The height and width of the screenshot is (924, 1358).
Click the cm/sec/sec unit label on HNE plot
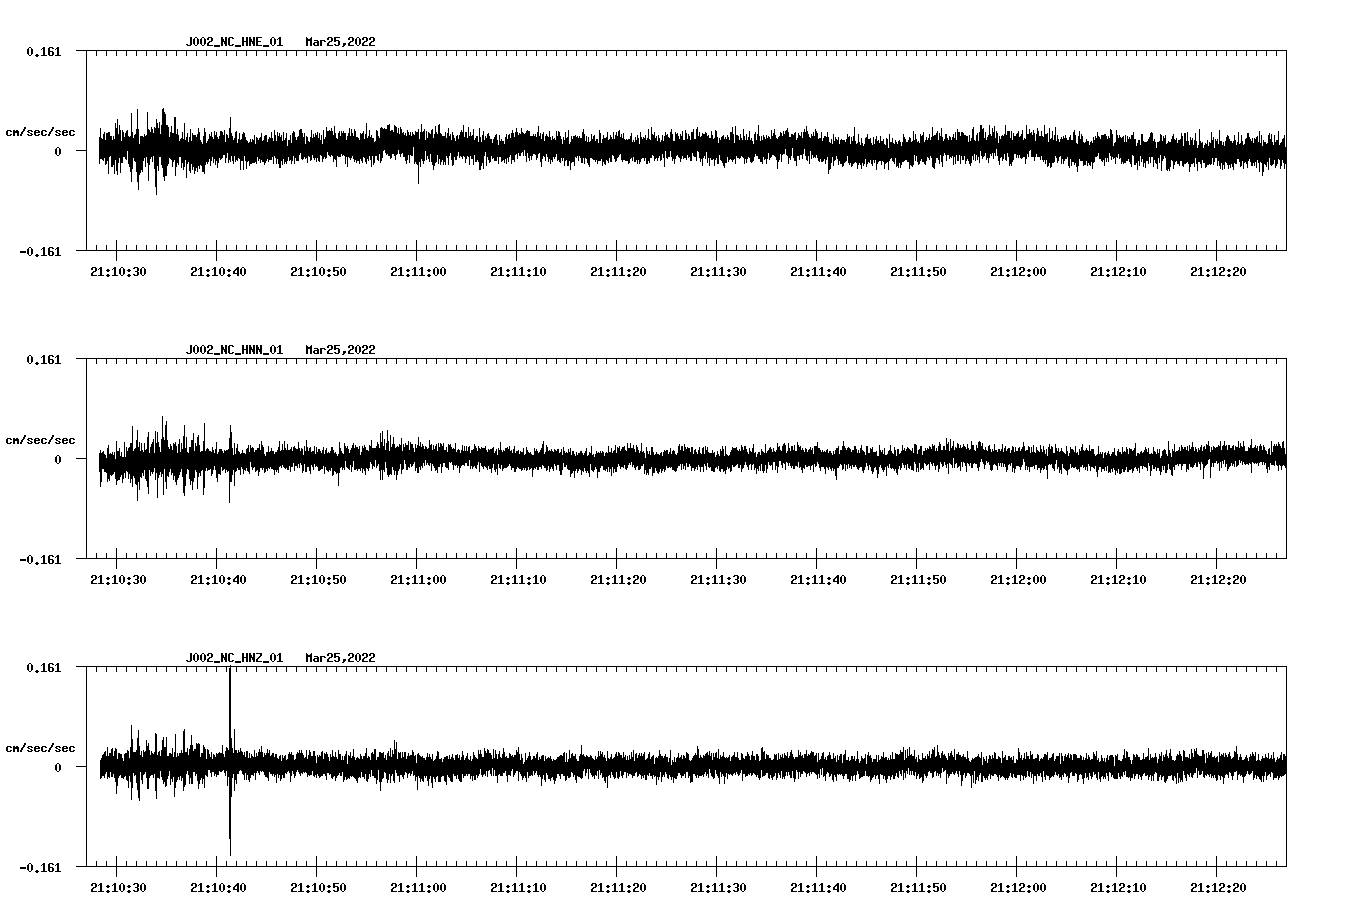click(x=40, y=132)
